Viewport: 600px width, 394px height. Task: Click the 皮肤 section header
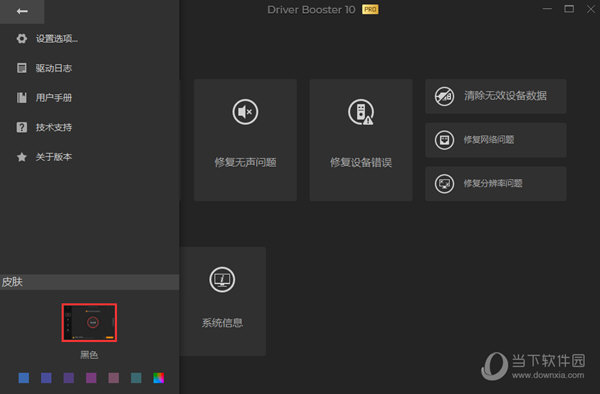89,282
